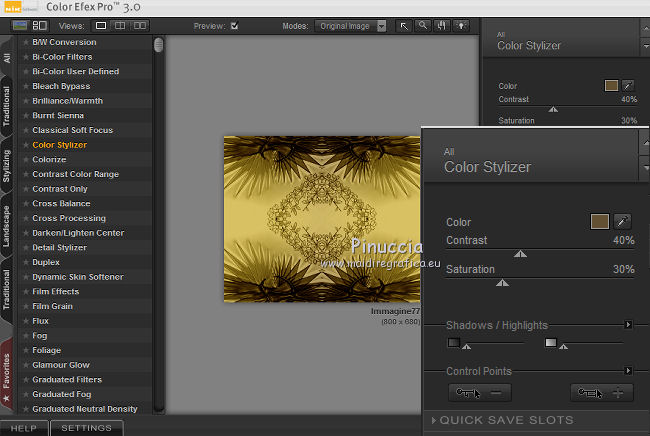Select the zoom magnifier tool
The width and height of the screenshot is (650, 436).
point(422,26)
